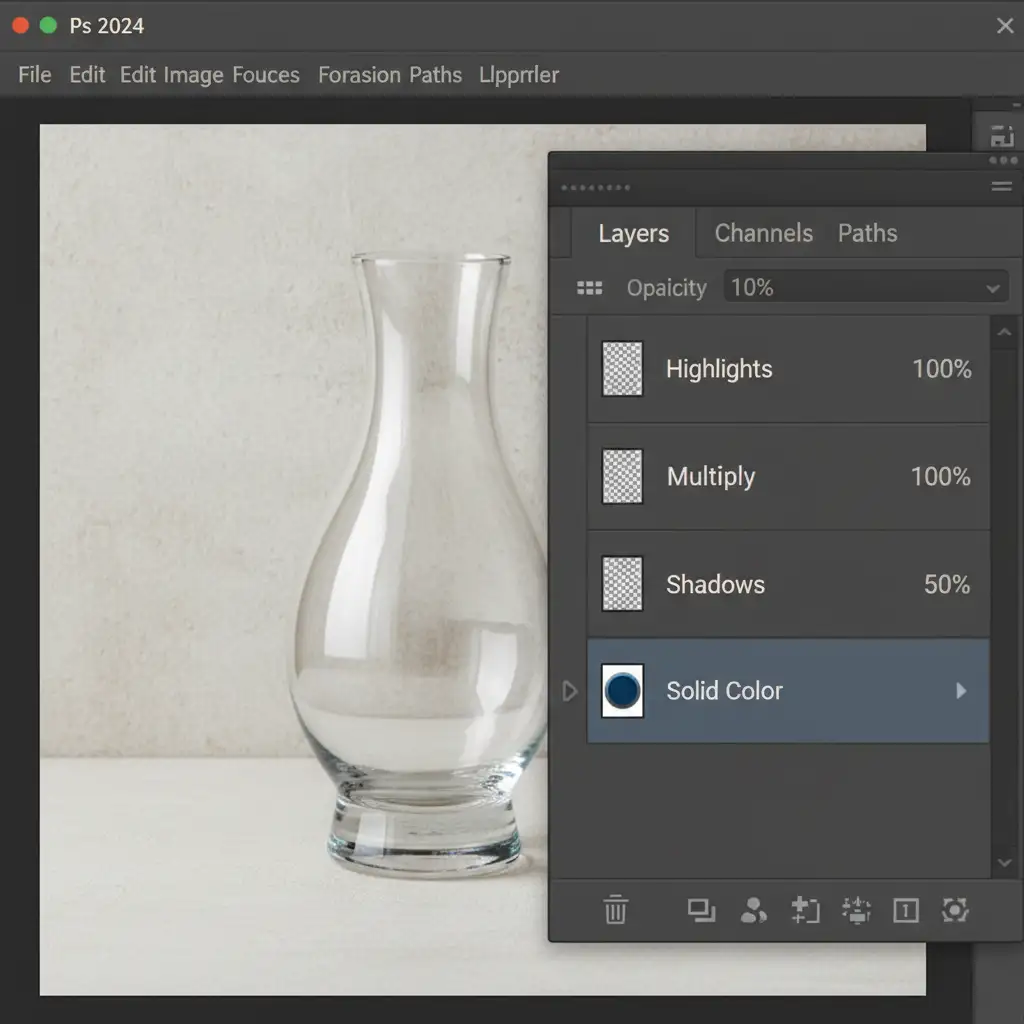Click the trash icon to delete layer
This screenshot has height=1024, width=1024.
pyautogui.click(x=615, y=910)
